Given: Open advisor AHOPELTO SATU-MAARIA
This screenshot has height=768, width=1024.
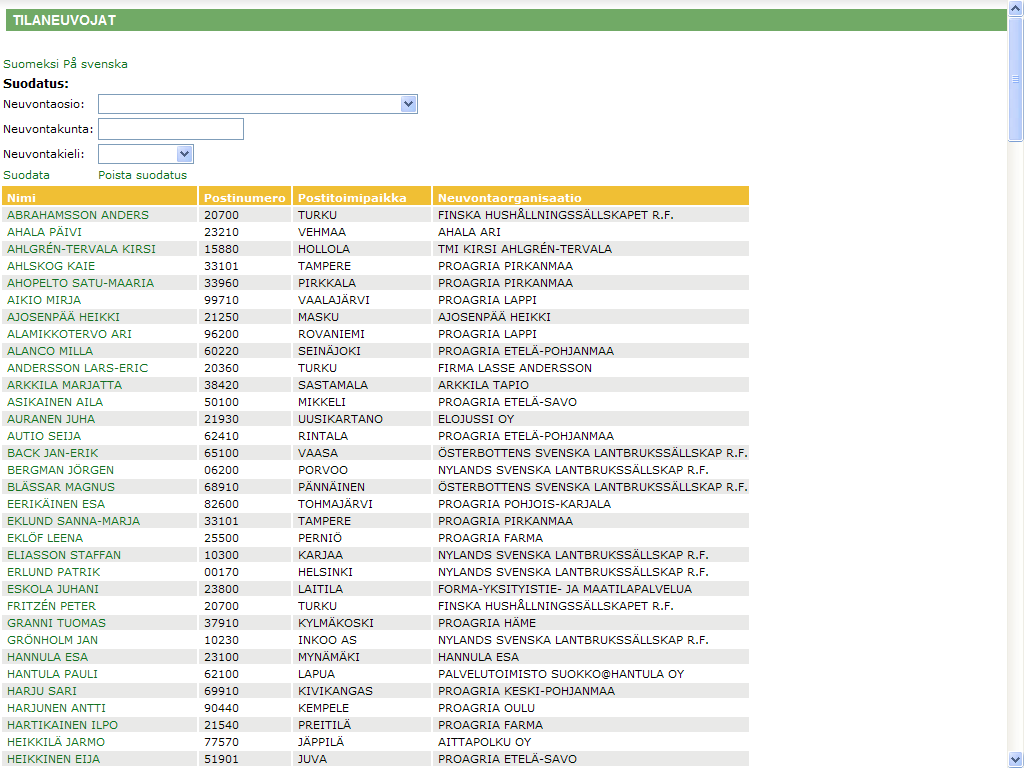Looking at the screenshot, I should pos(80,283).
